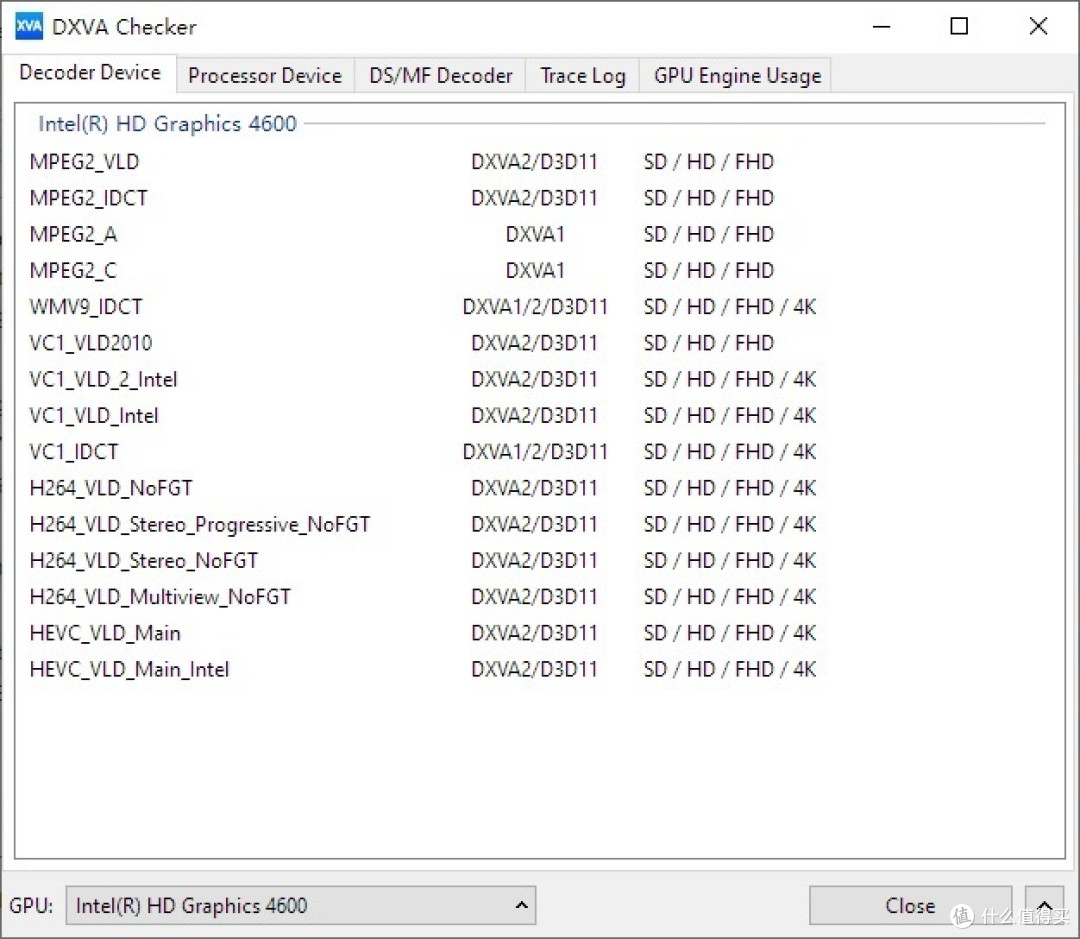Click the VC1_VLD2010 decoder entry

(x=89, y=343)
